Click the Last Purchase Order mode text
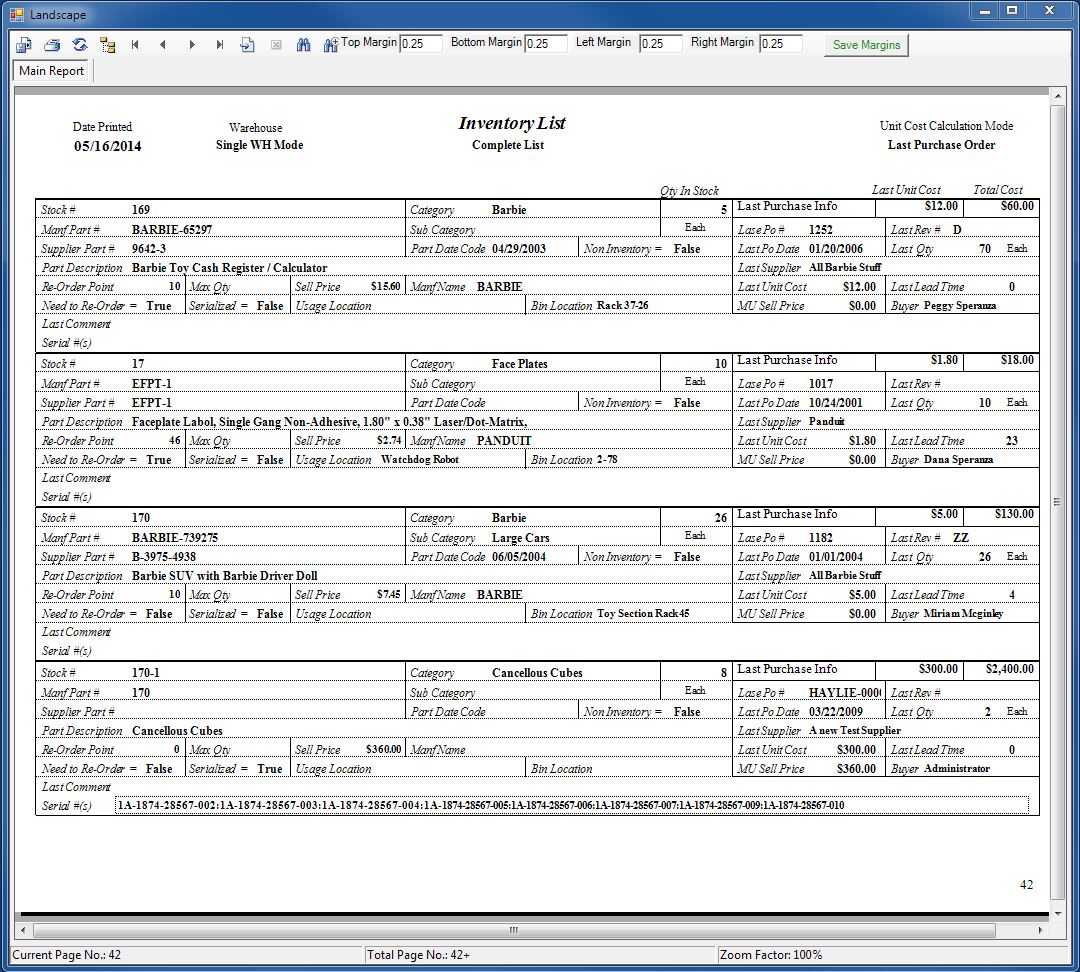1080x972 pixels. click(941, 145)
